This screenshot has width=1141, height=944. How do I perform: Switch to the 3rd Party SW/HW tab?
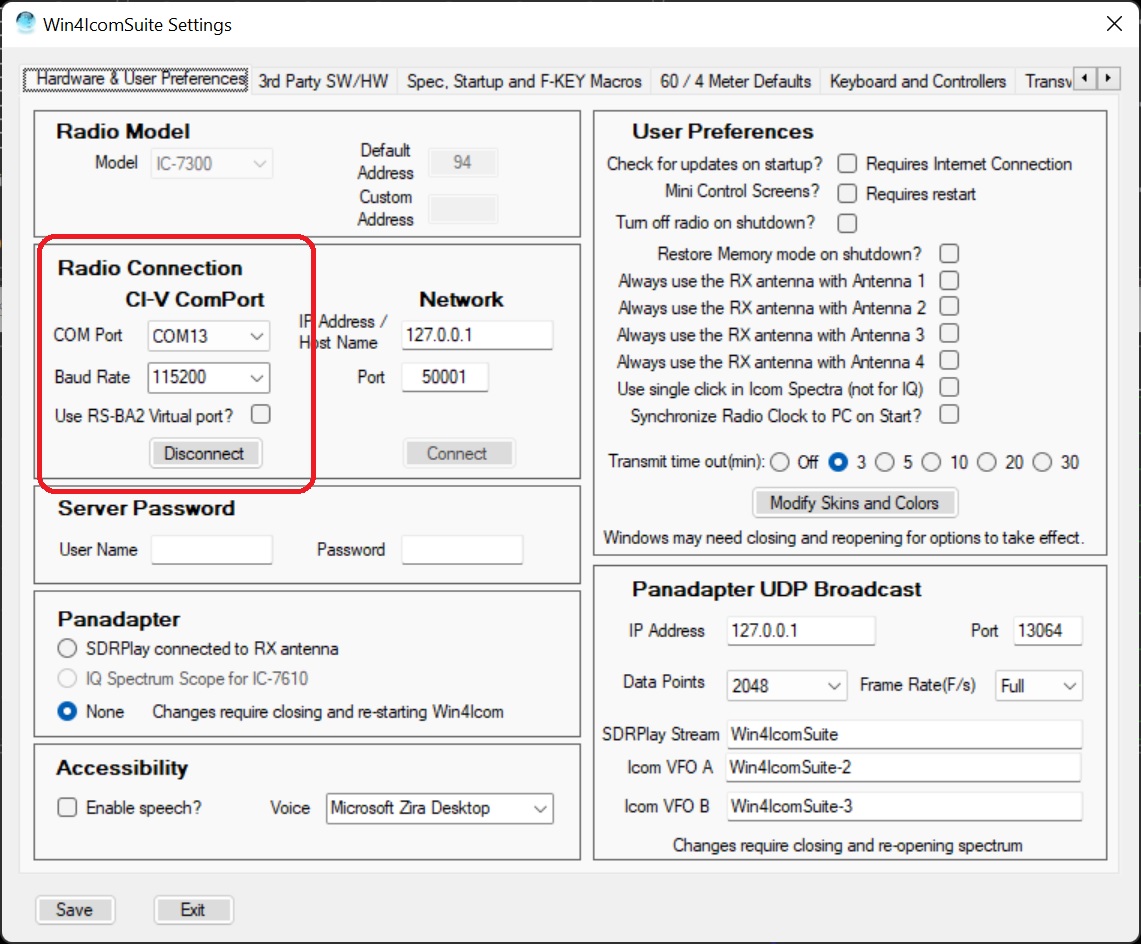[323, 81]
